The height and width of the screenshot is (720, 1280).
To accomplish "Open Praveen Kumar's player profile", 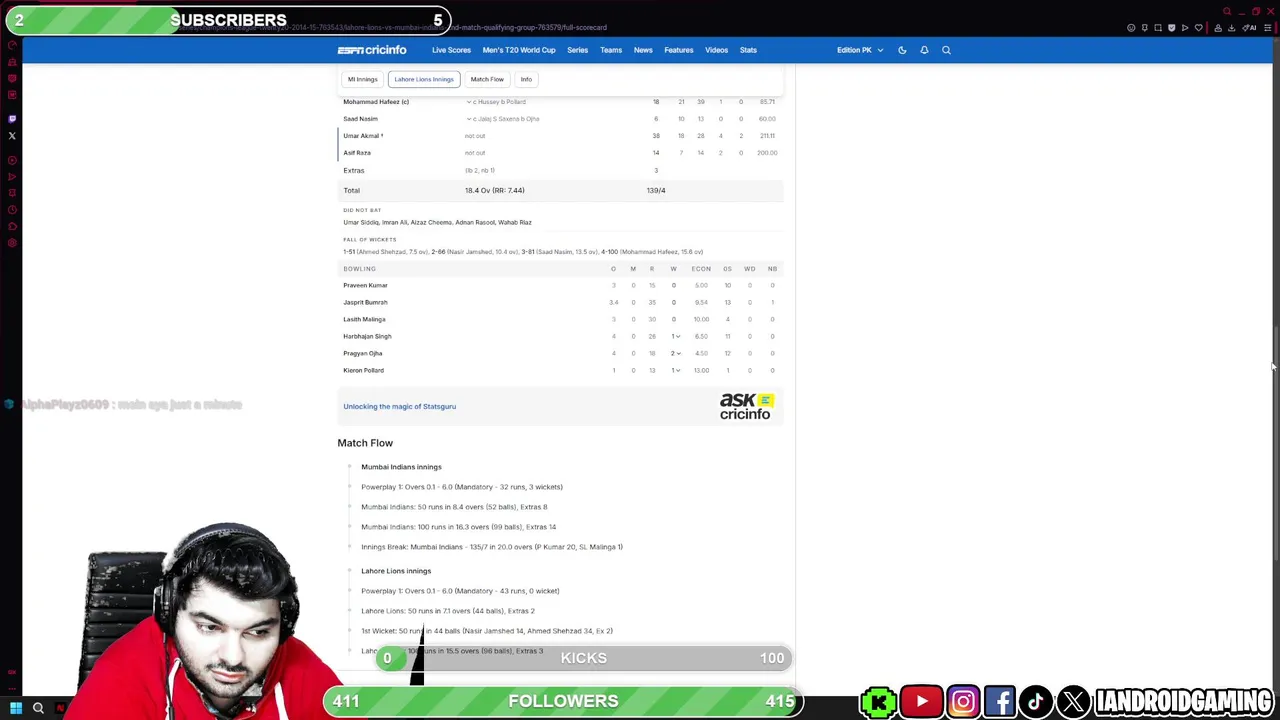I will 365,286.
